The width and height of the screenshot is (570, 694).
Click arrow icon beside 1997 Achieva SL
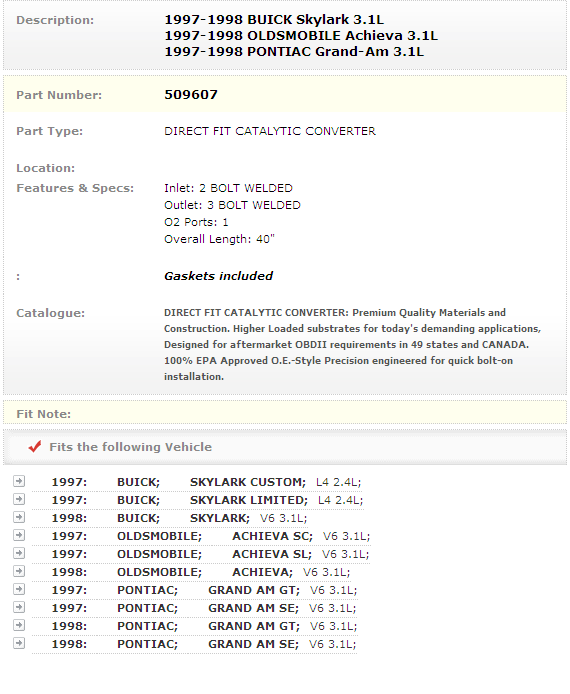(x=19, y=553)
